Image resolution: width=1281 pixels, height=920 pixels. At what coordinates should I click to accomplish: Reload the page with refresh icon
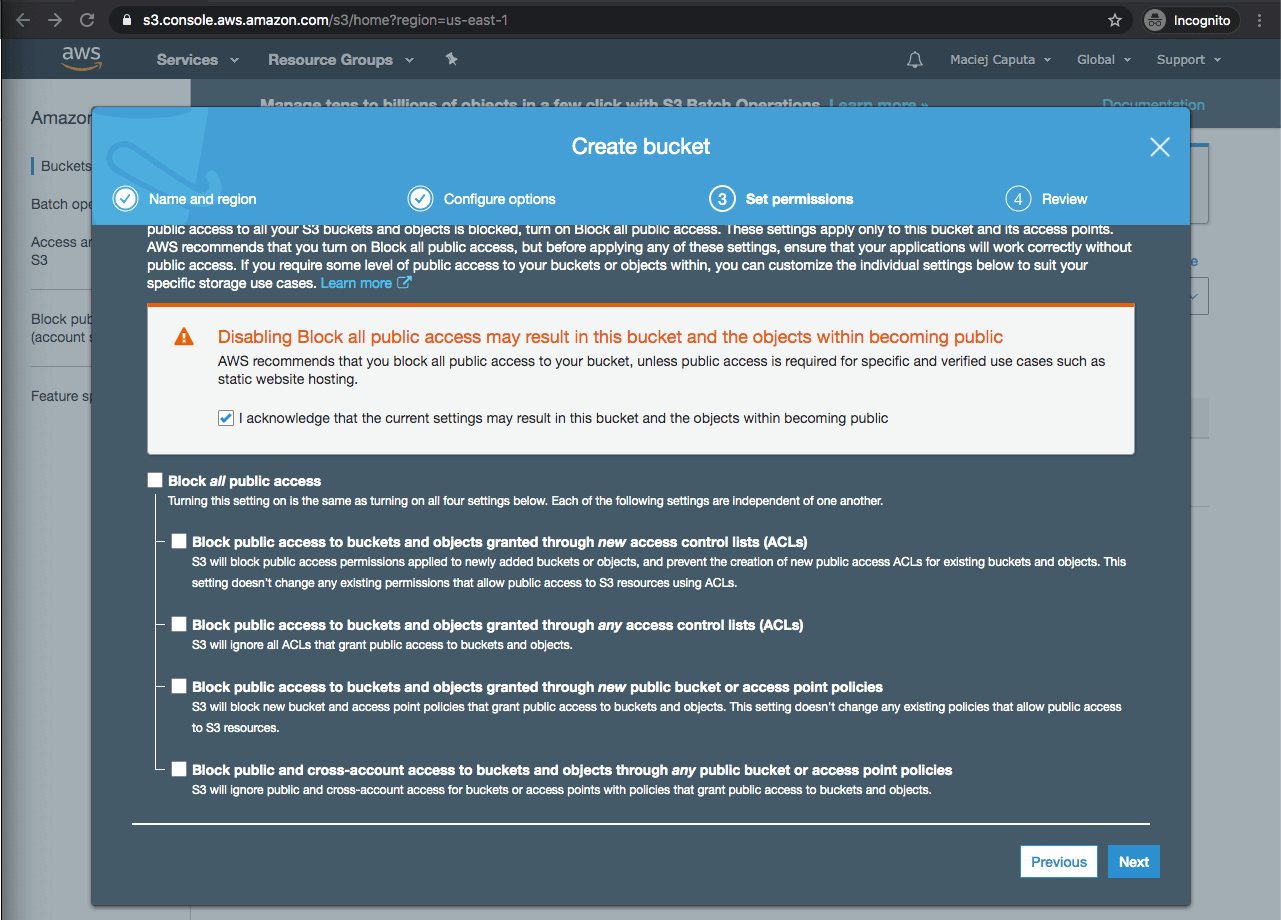click(87, 20)
